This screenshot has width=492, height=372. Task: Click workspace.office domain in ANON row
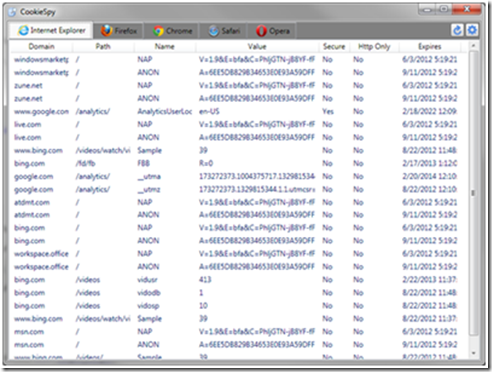click(41, 267)
